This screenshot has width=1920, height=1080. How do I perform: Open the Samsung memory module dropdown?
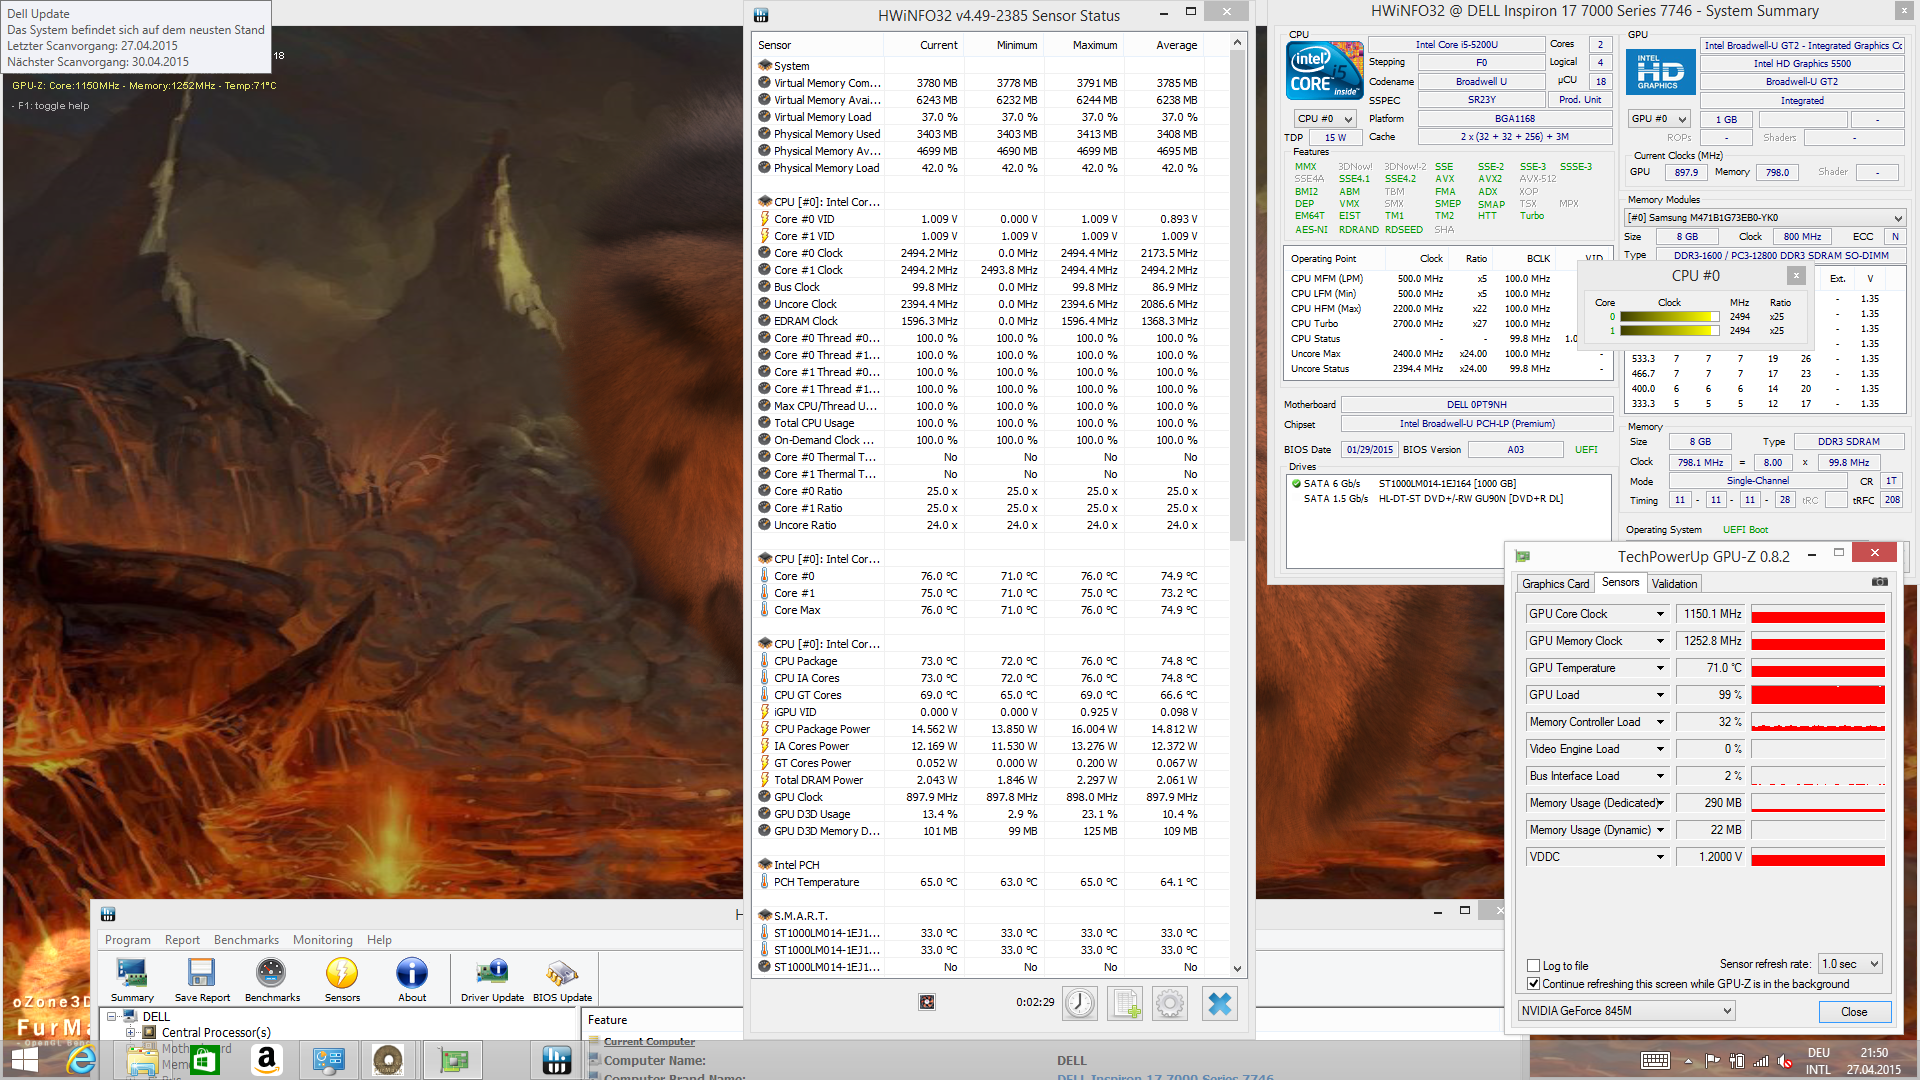tap(1764, 218)
